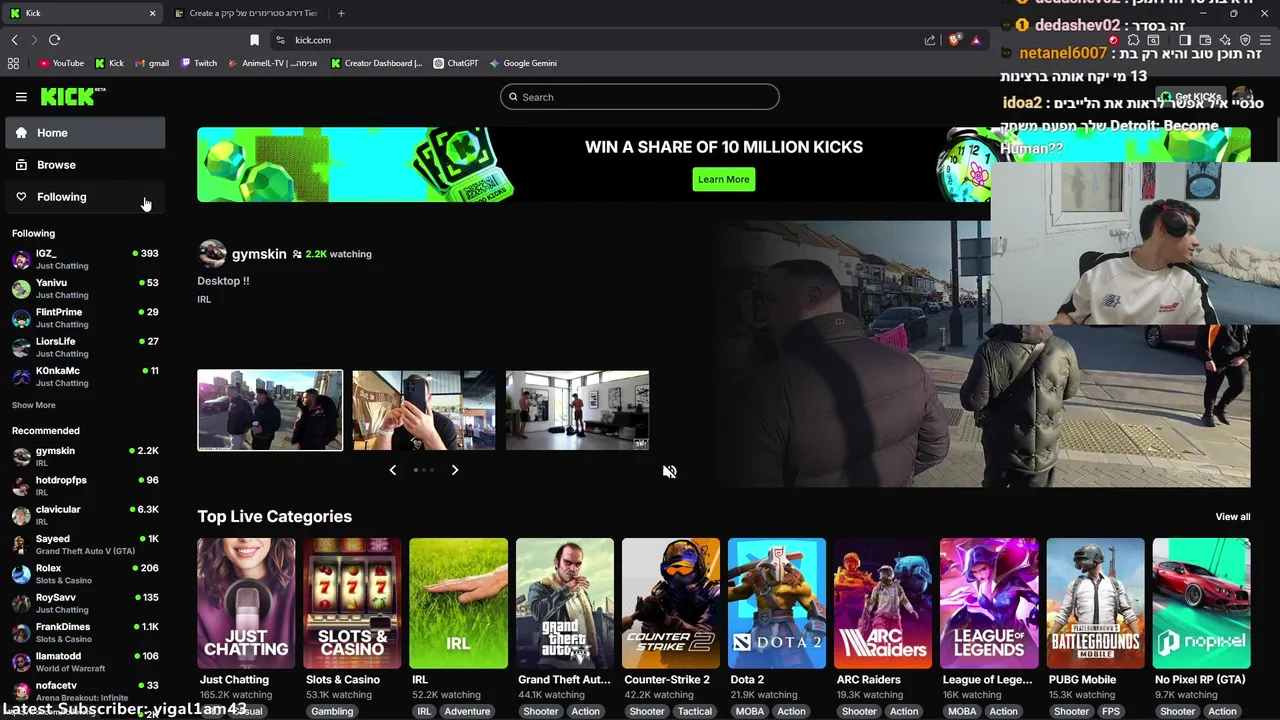The width and height of the screenshot is (1280, 720).
Task: Click the green KICK logo
Action: coord(73,96)
